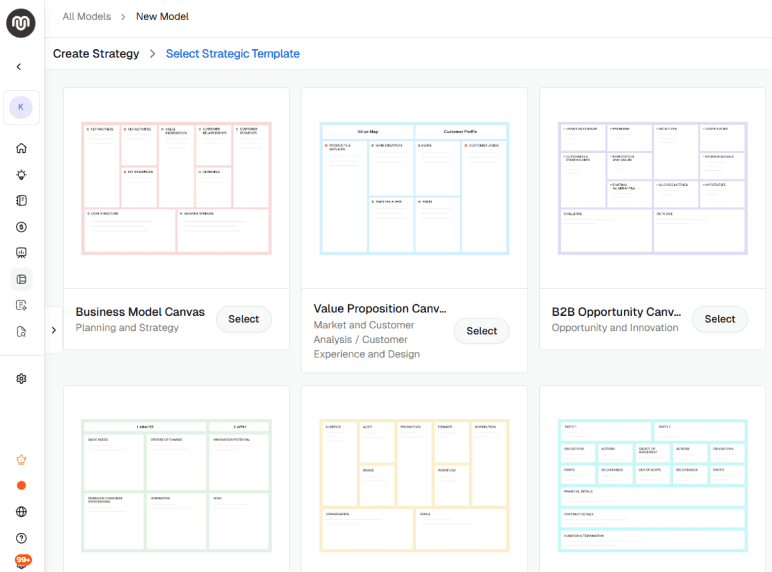Open B2B Opportunity Canvas preview thumbnail
Image resolution: width=772 pixels, height=572 pixels.
(652, 188)
